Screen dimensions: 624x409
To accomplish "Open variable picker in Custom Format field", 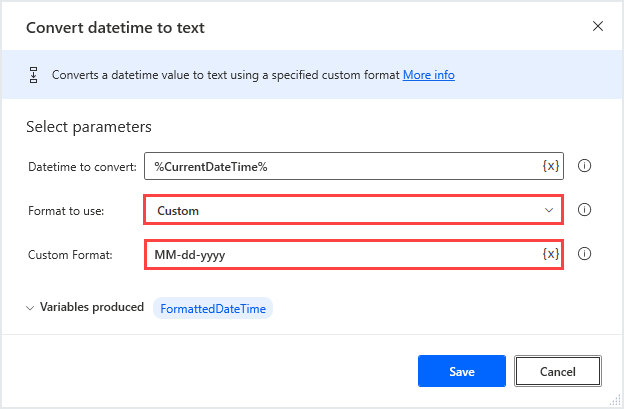I will pos(549,254).
